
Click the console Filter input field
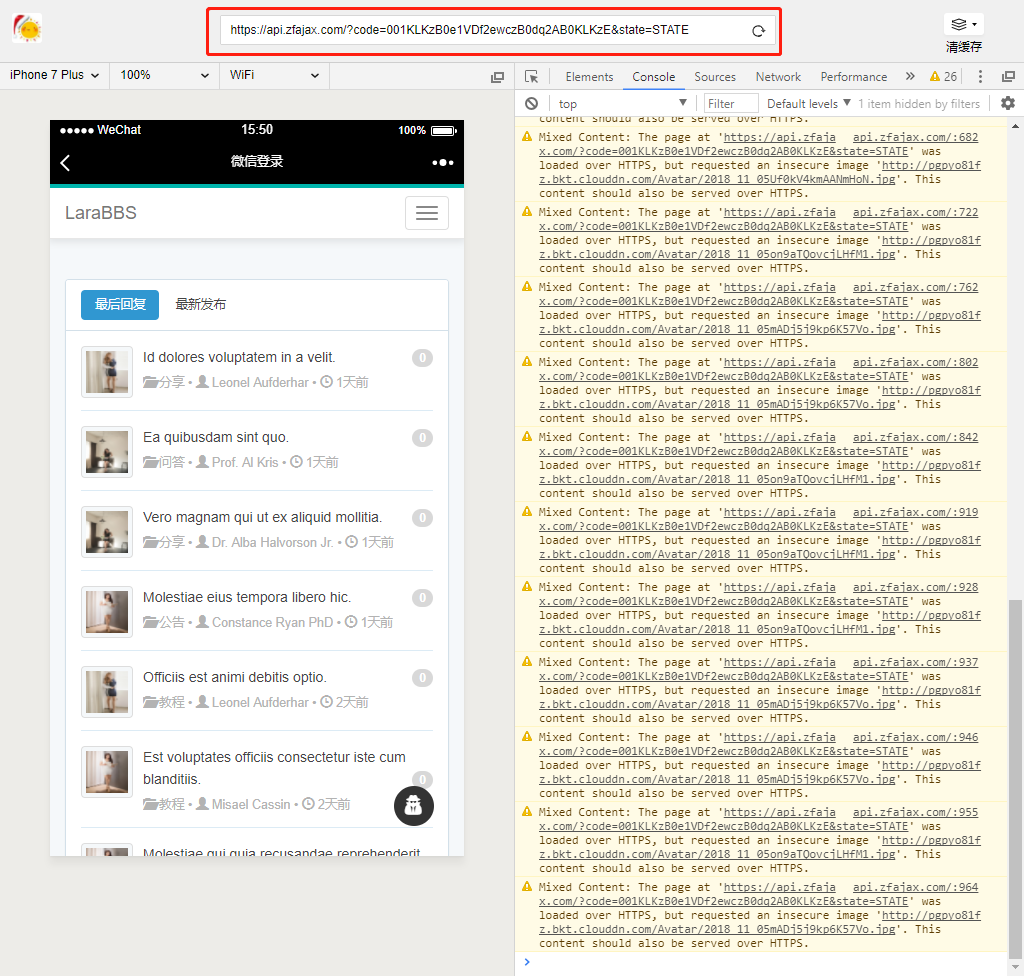click(x=730, y=103)
